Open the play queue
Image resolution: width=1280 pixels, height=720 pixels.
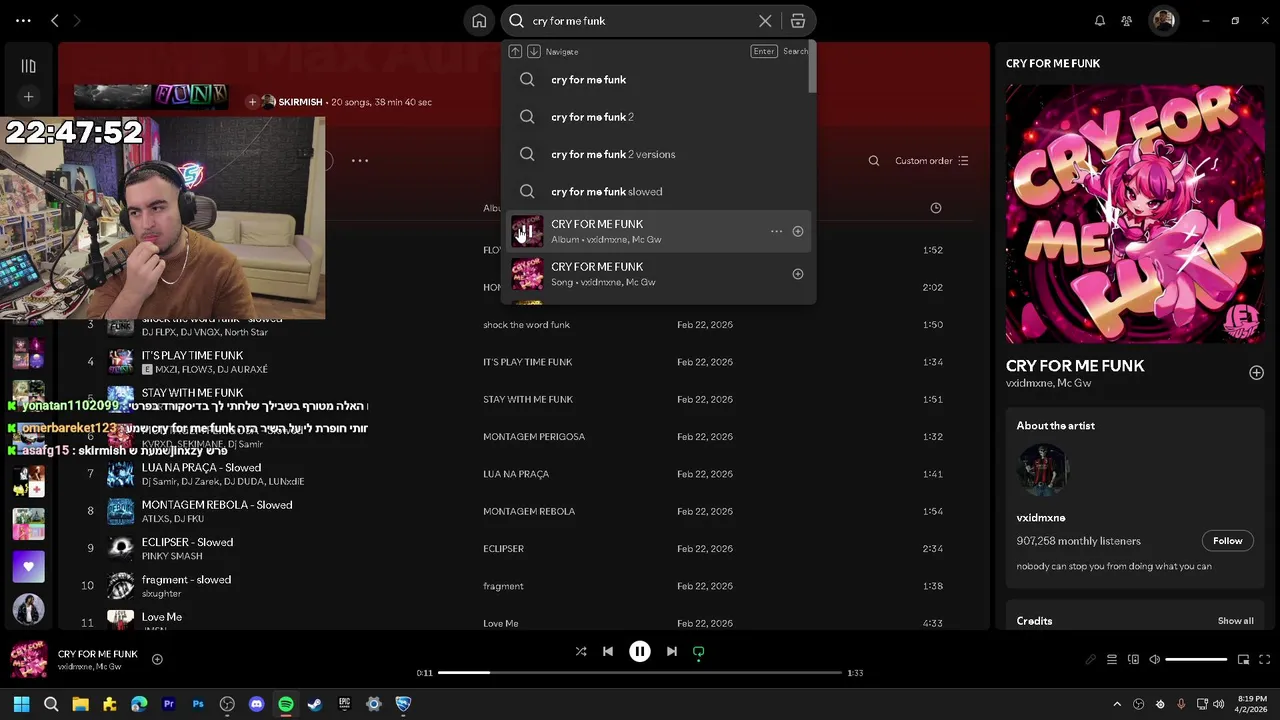click(1111, 659)
